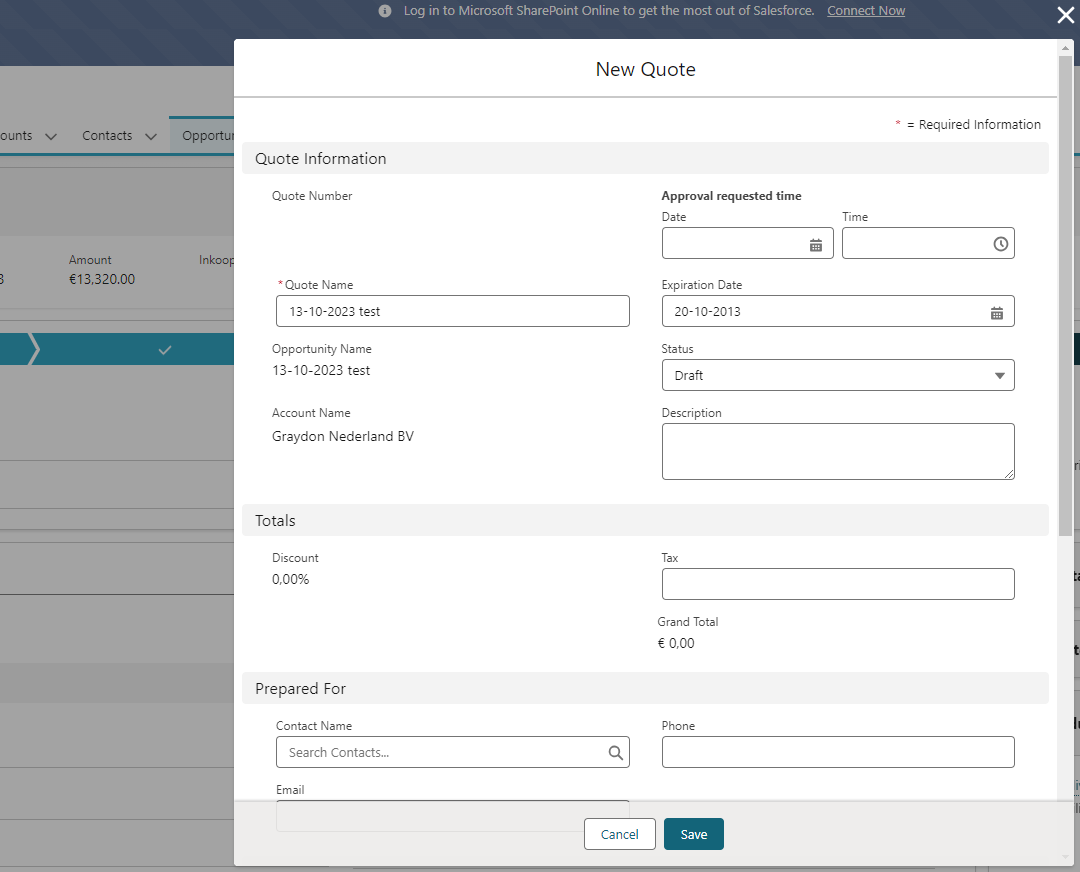Save the new quote
Screen dimensions: 1080x872
click(693, 833)
